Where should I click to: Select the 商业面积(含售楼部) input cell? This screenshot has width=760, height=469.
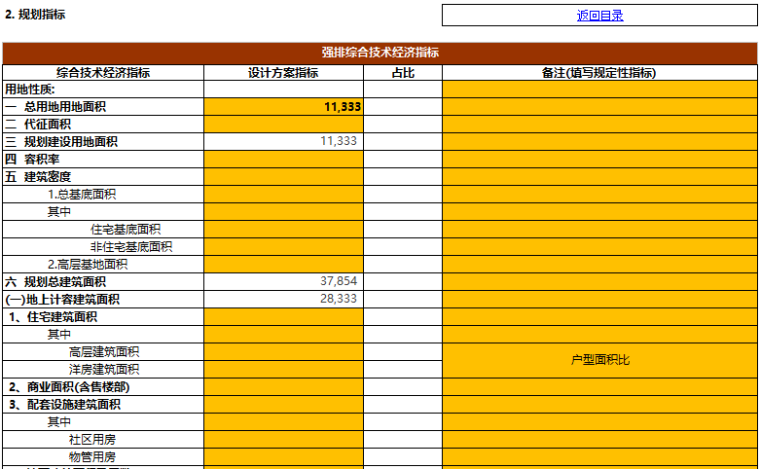[x=283, y=387]
